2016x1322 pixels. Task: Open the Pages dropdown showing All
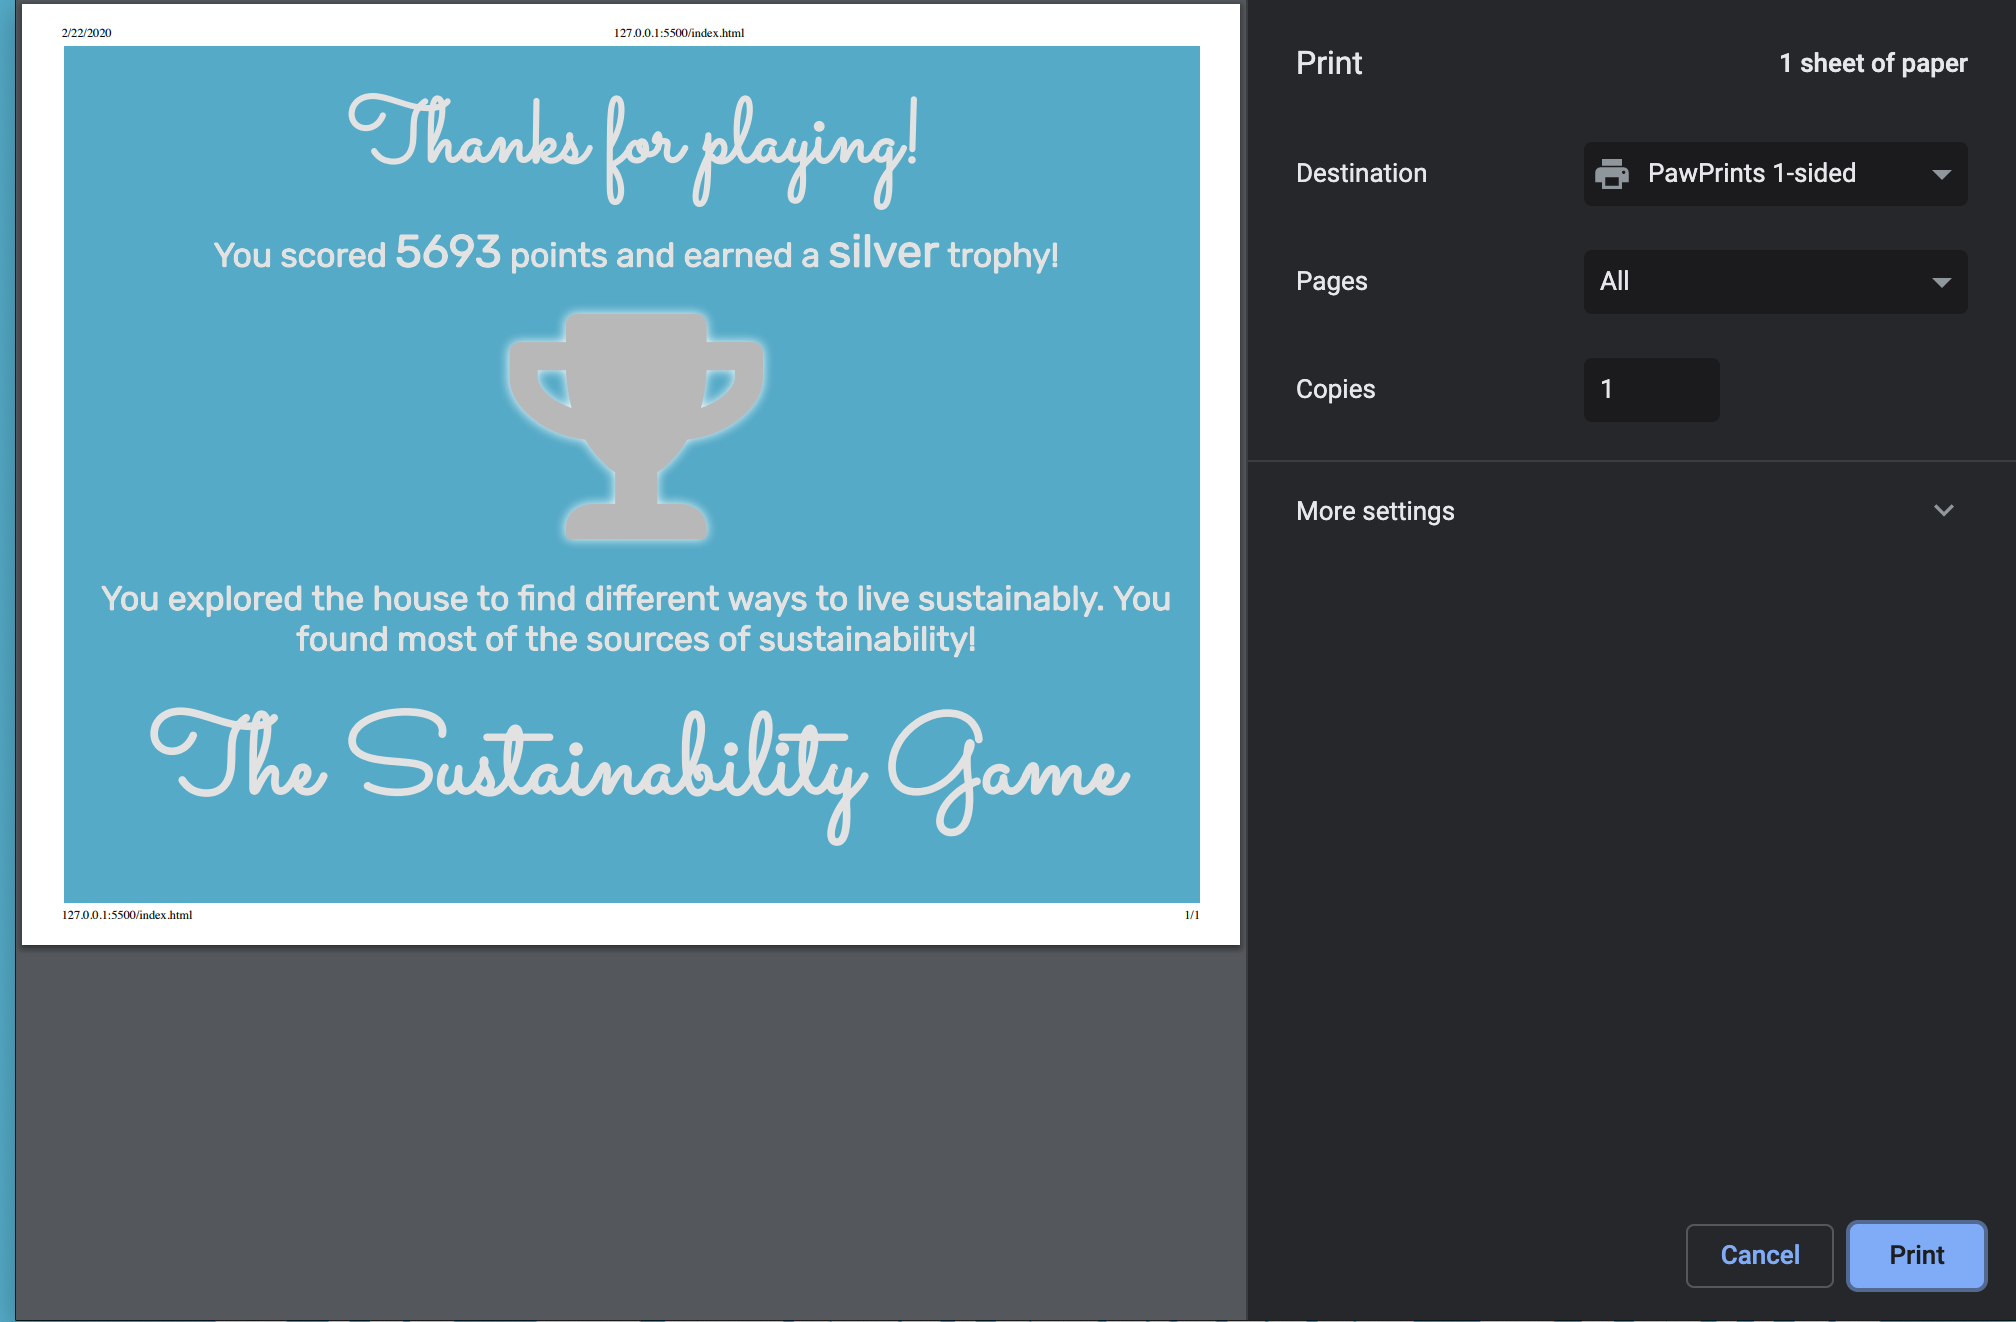[x=1775, y=281]
